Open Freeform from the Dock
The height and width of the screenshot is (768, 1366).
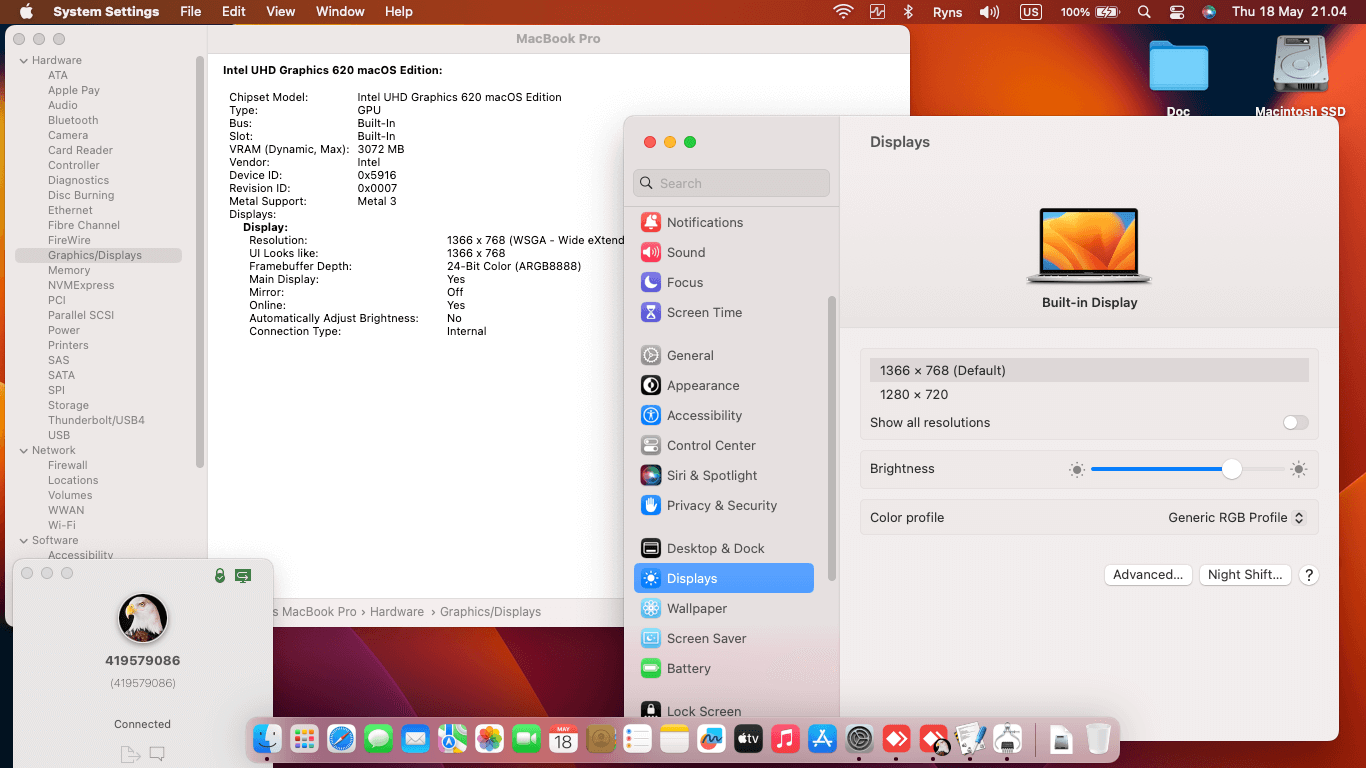711,739
